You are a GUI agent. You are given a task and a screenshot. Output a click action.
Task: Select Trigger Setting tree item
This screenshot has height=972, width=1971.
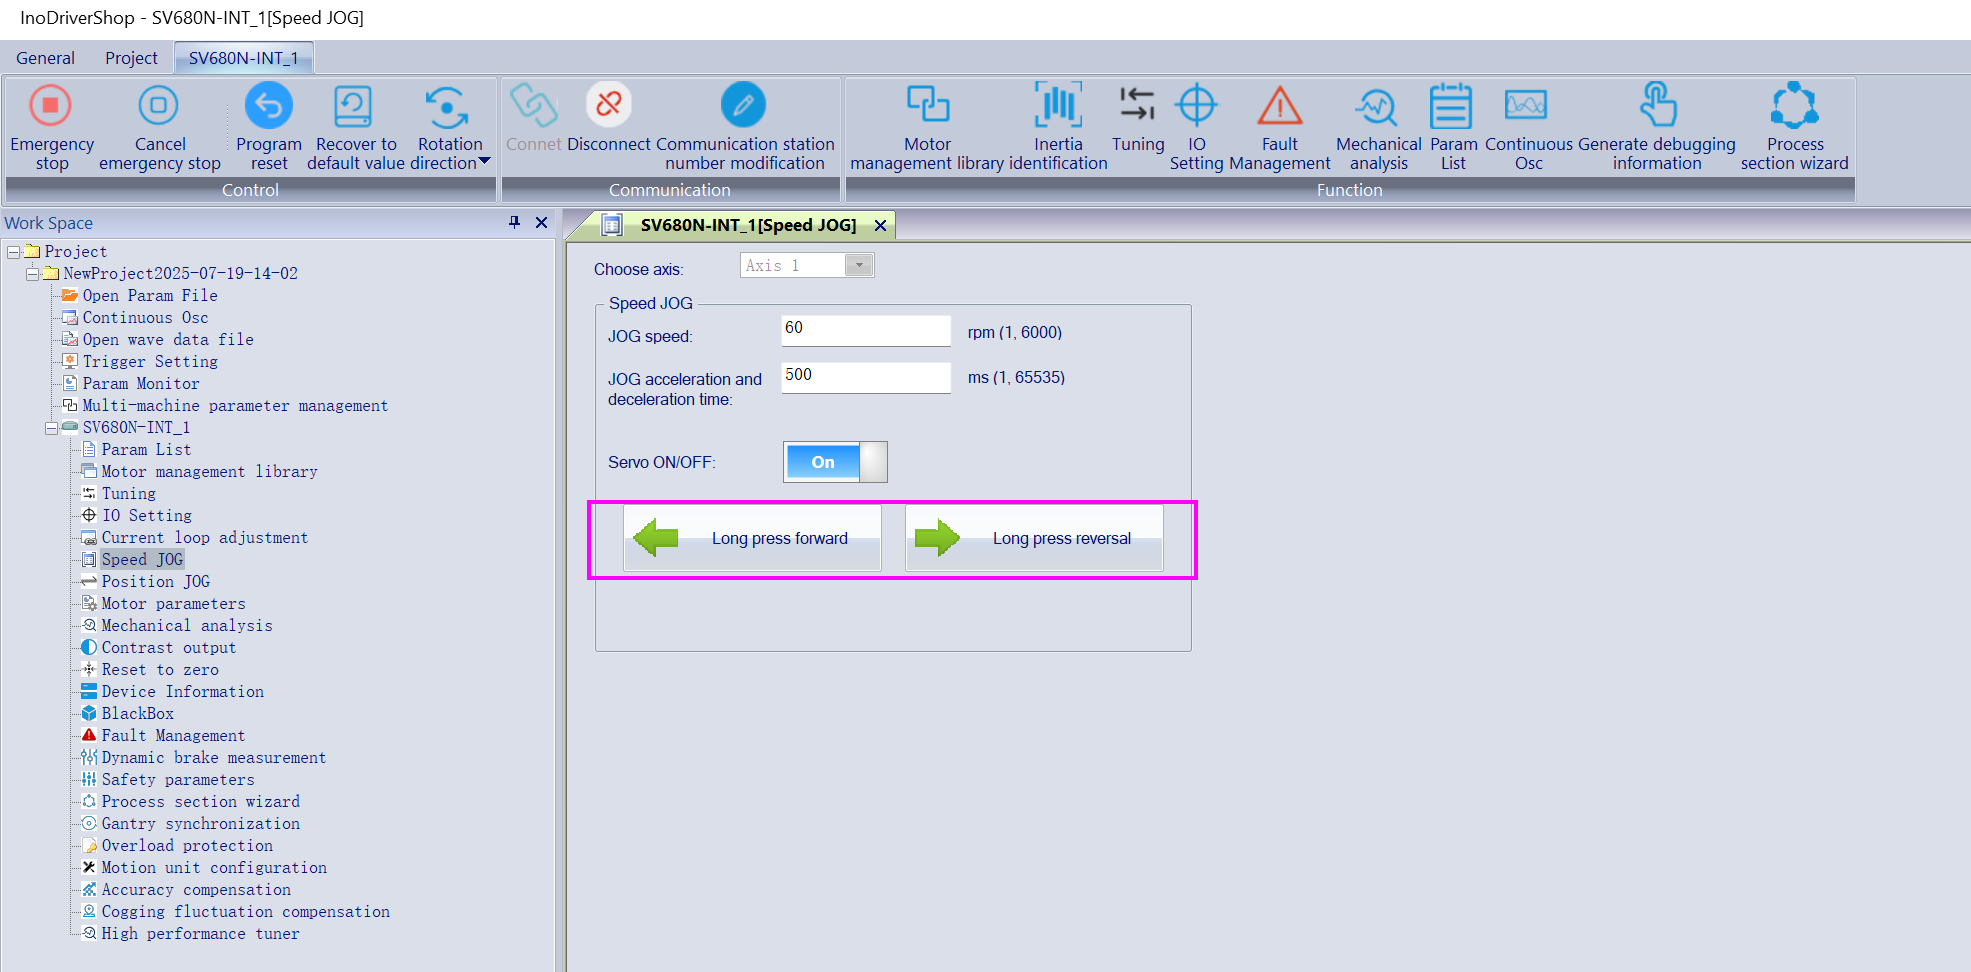(x=150, y=362)
